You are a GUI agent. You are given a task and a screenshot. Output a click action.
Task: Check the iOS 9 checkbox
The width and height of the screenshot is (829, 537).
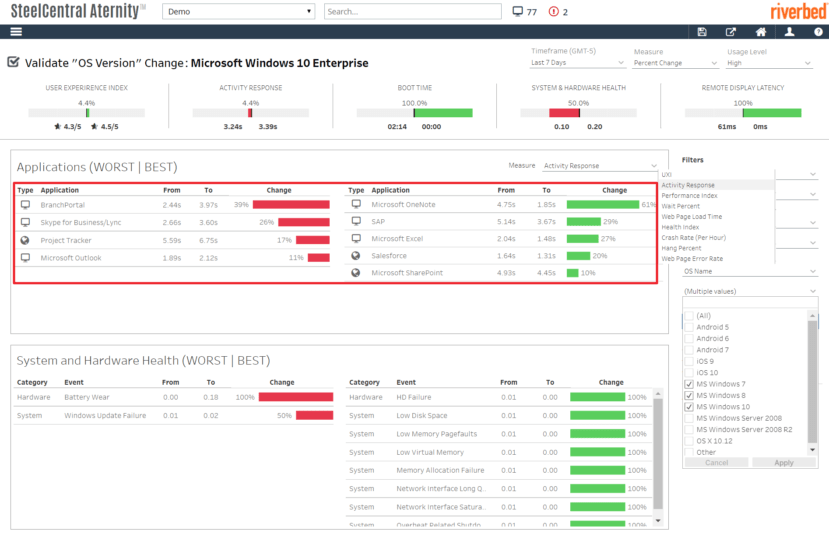coord(689,361)
